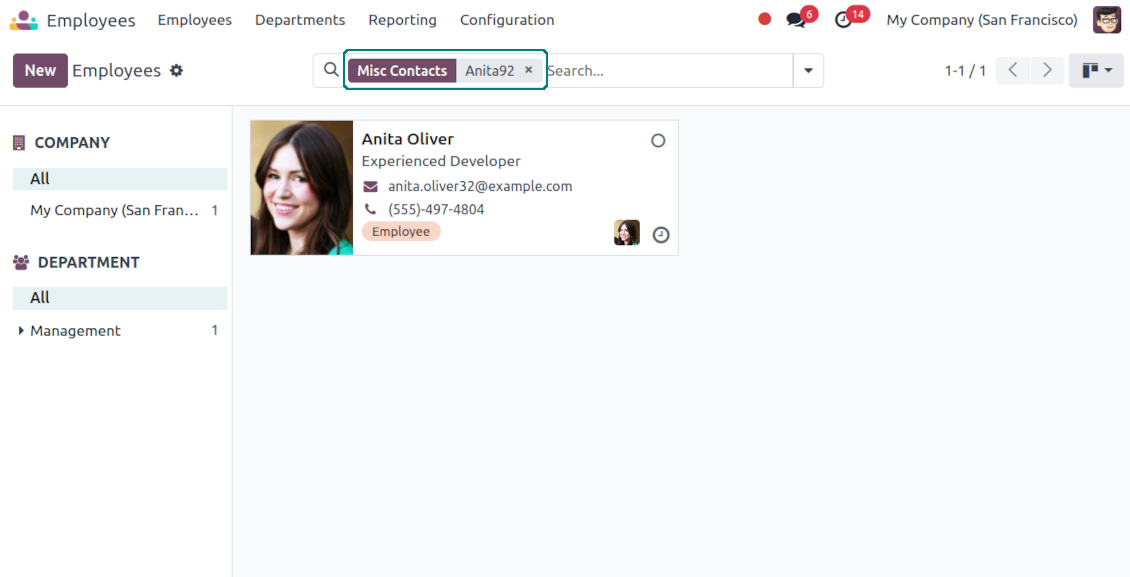This screenshot has width=1130, height=577.
Task: Click the Search input field
Action: coord(665,71)
